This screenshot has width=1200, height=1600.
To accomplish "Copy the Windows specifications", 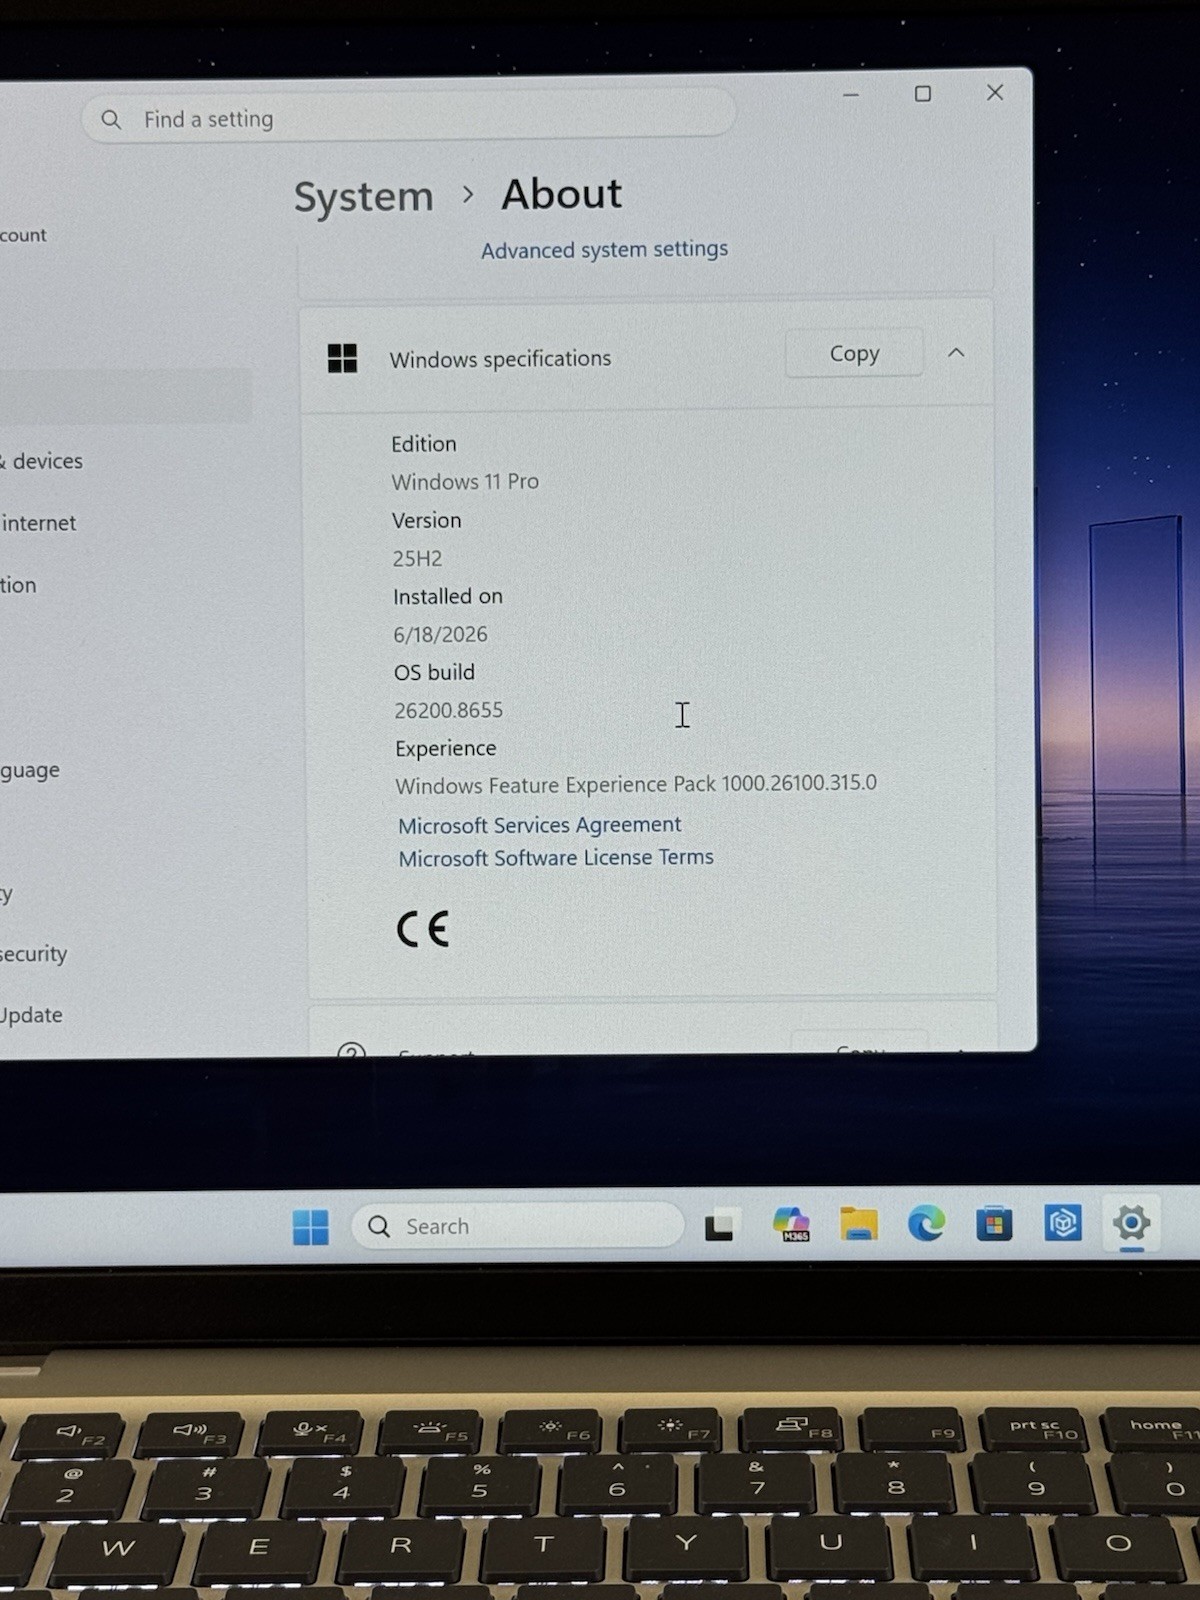I will click(x=854, y=353).
